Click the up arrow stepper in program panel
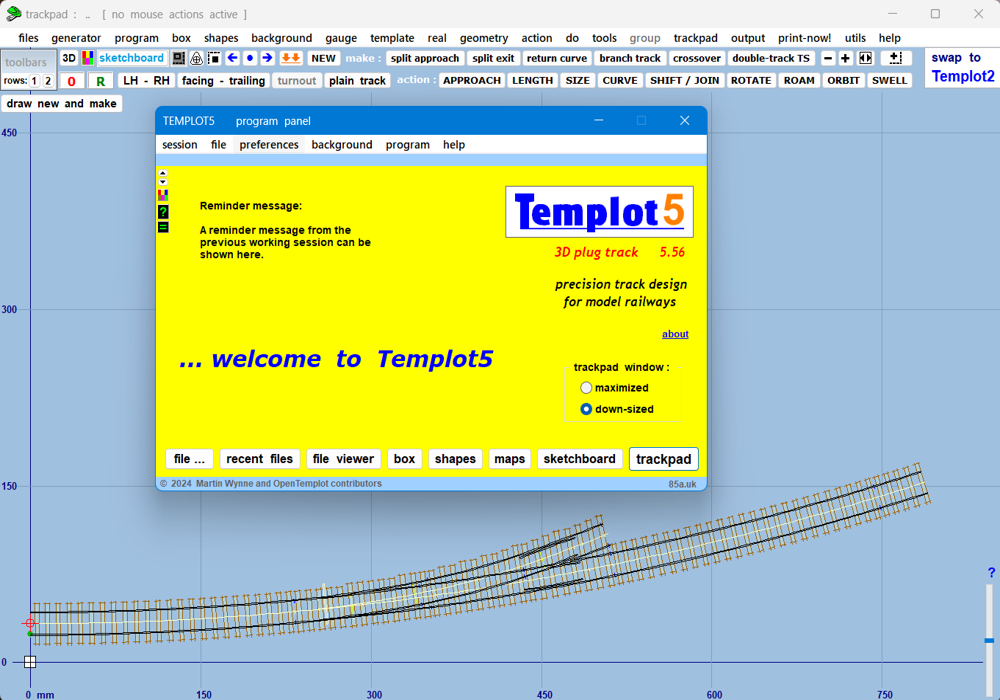The height and width of the screenshot is (700, 1000). (163, 173)
